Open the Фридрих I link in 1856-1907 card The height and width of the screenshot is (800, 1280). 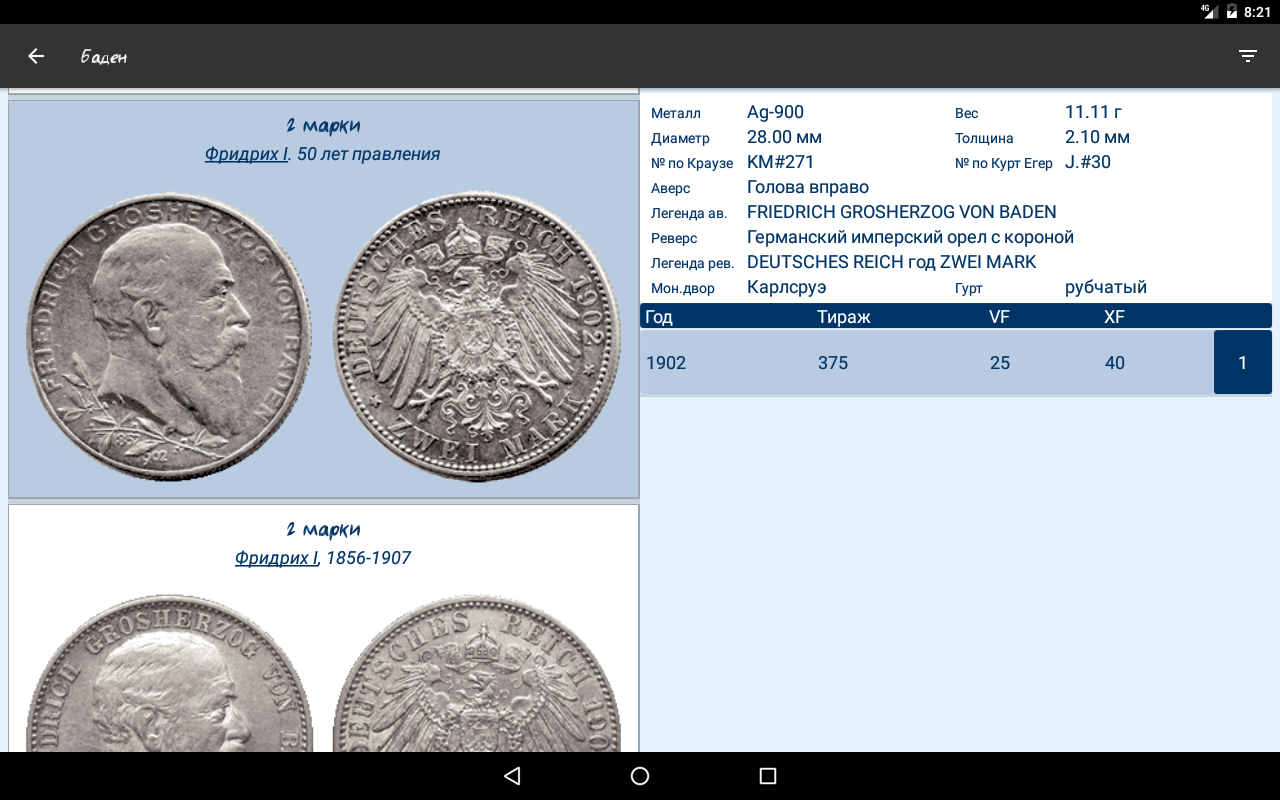(276, 558)
